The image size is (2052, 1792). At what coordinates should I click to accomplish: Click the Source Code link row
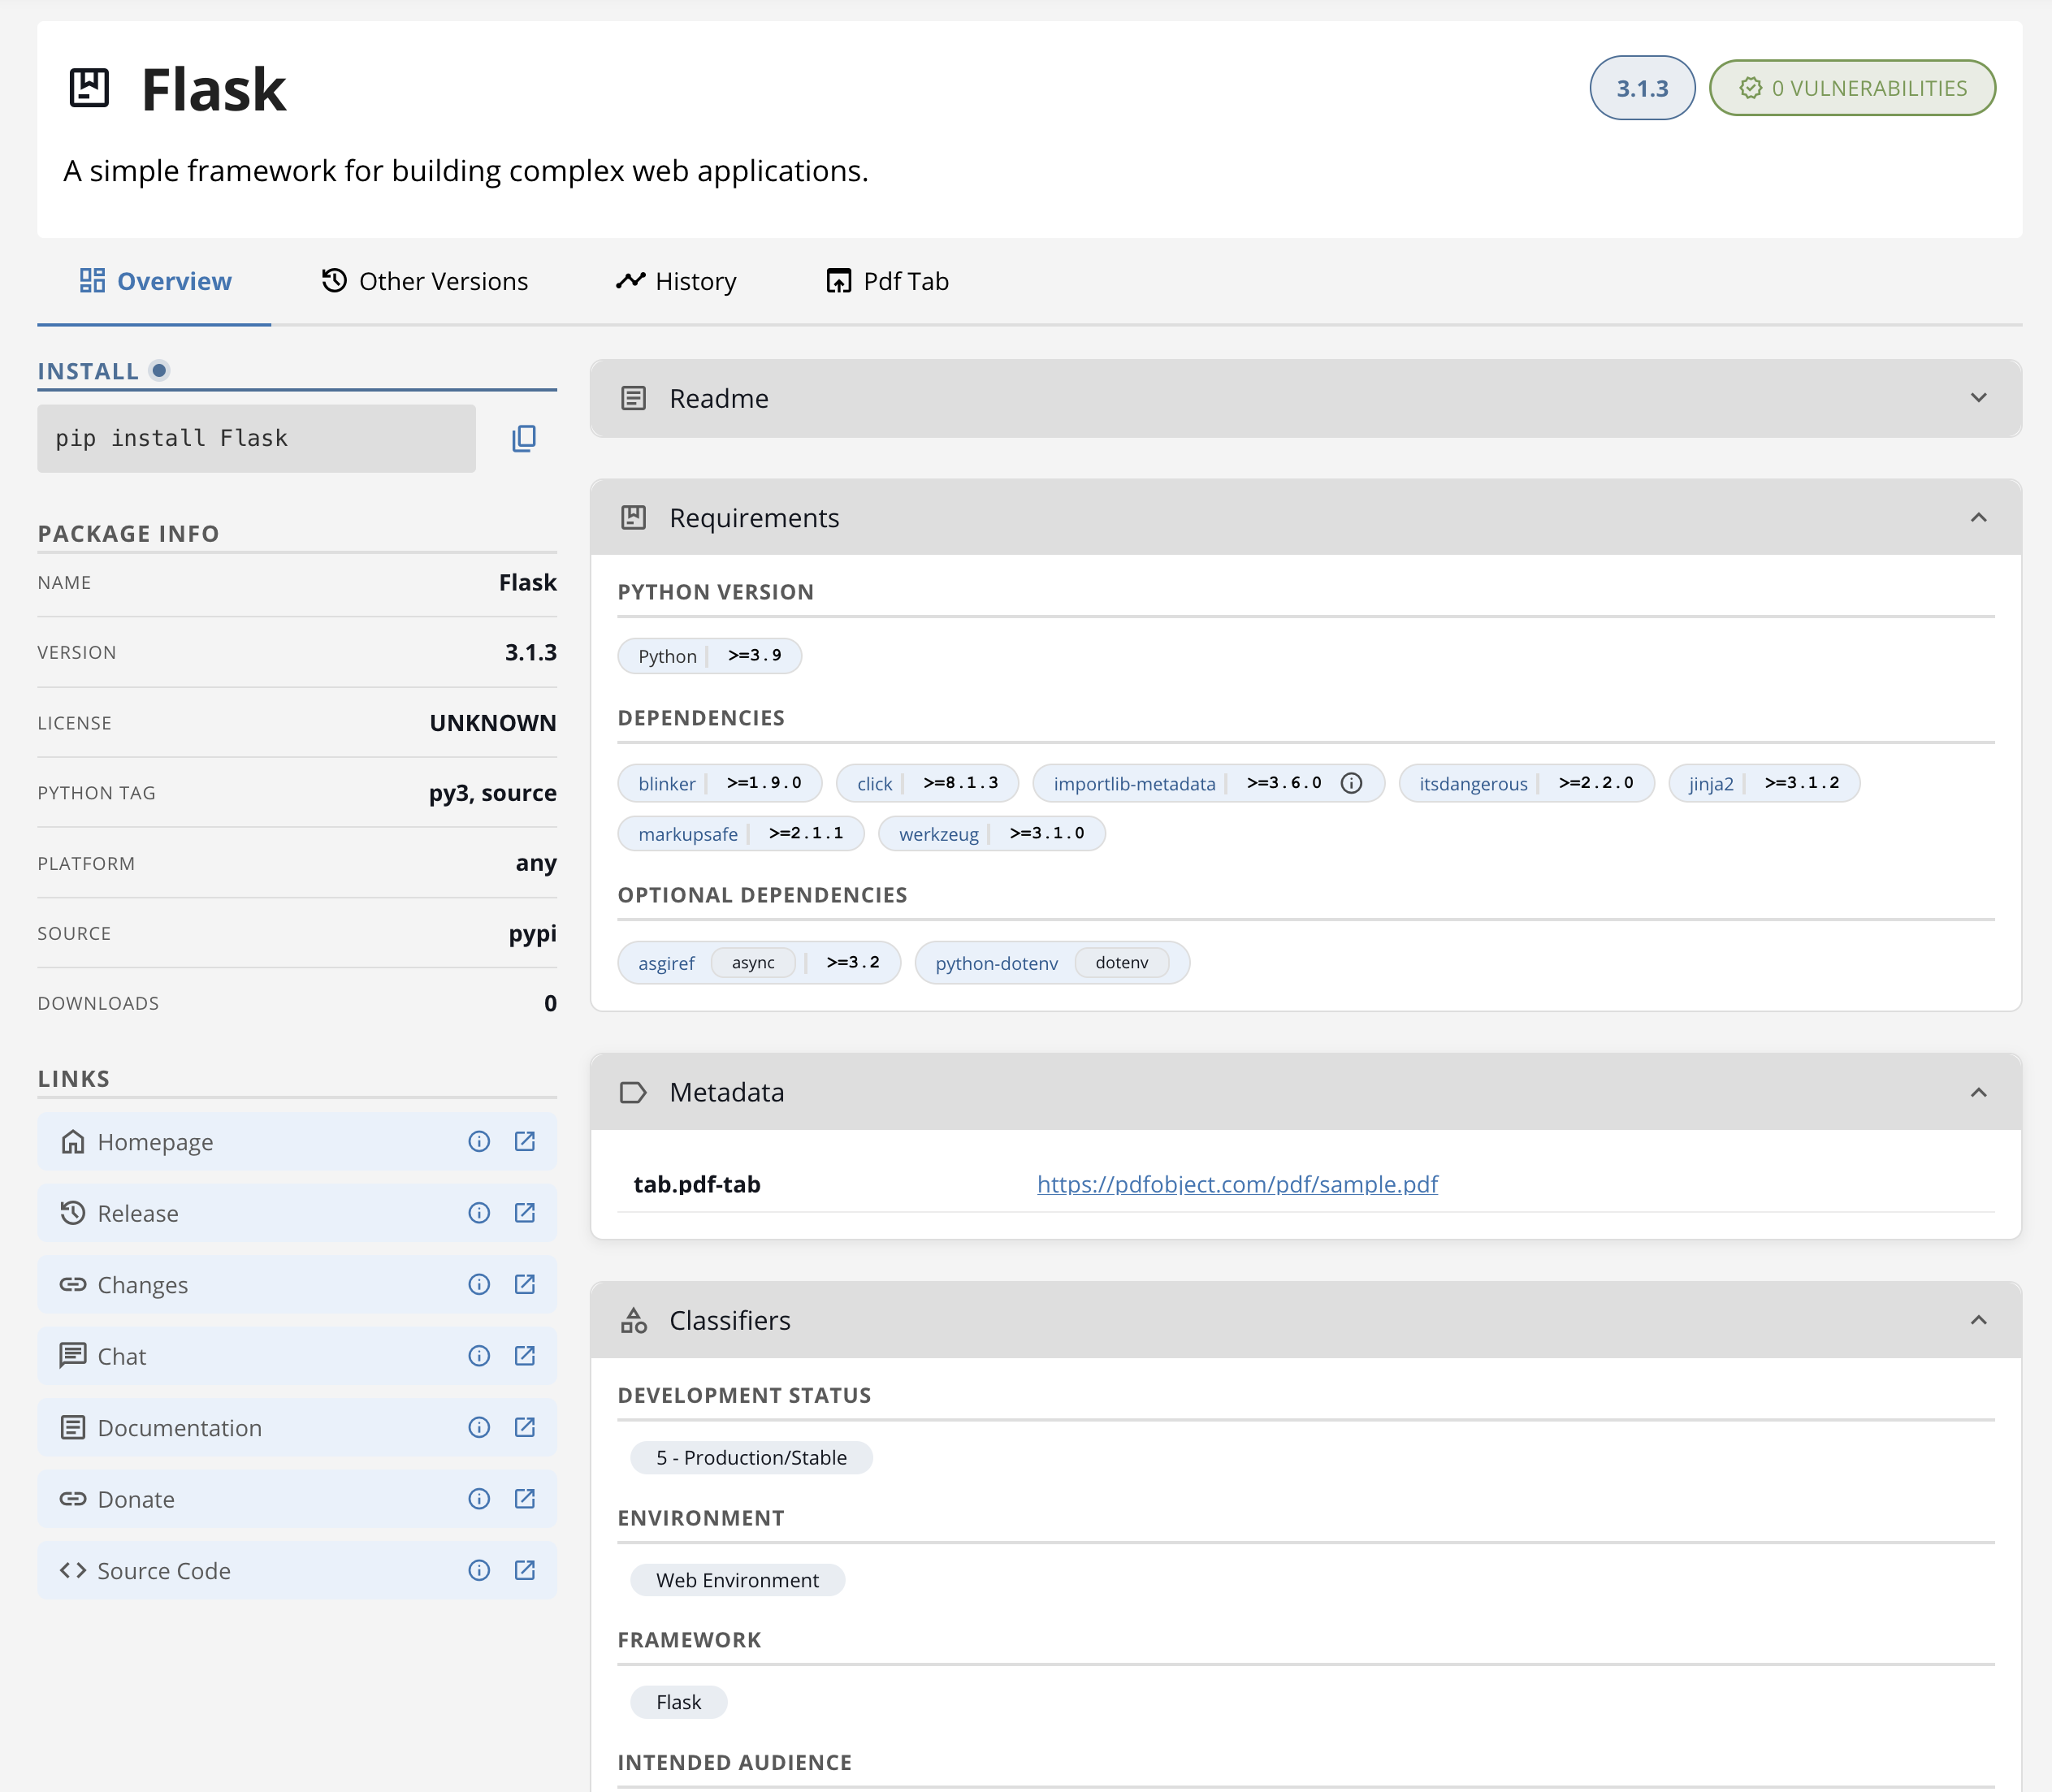(x=297, y=1570)
